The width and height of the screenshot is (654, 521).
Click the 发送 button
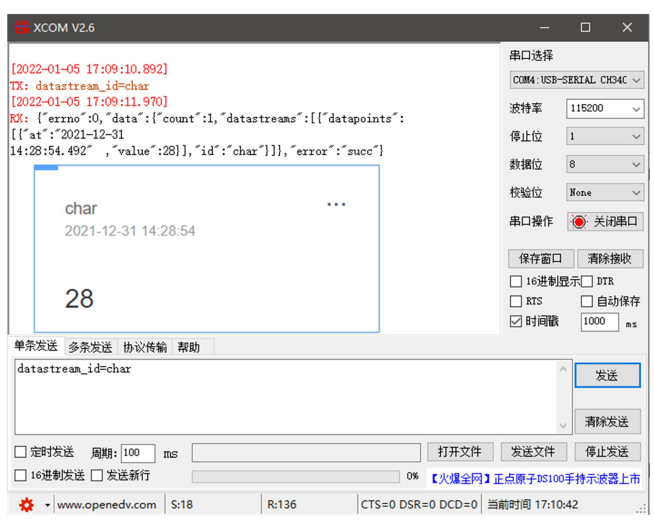coord(607,375)
